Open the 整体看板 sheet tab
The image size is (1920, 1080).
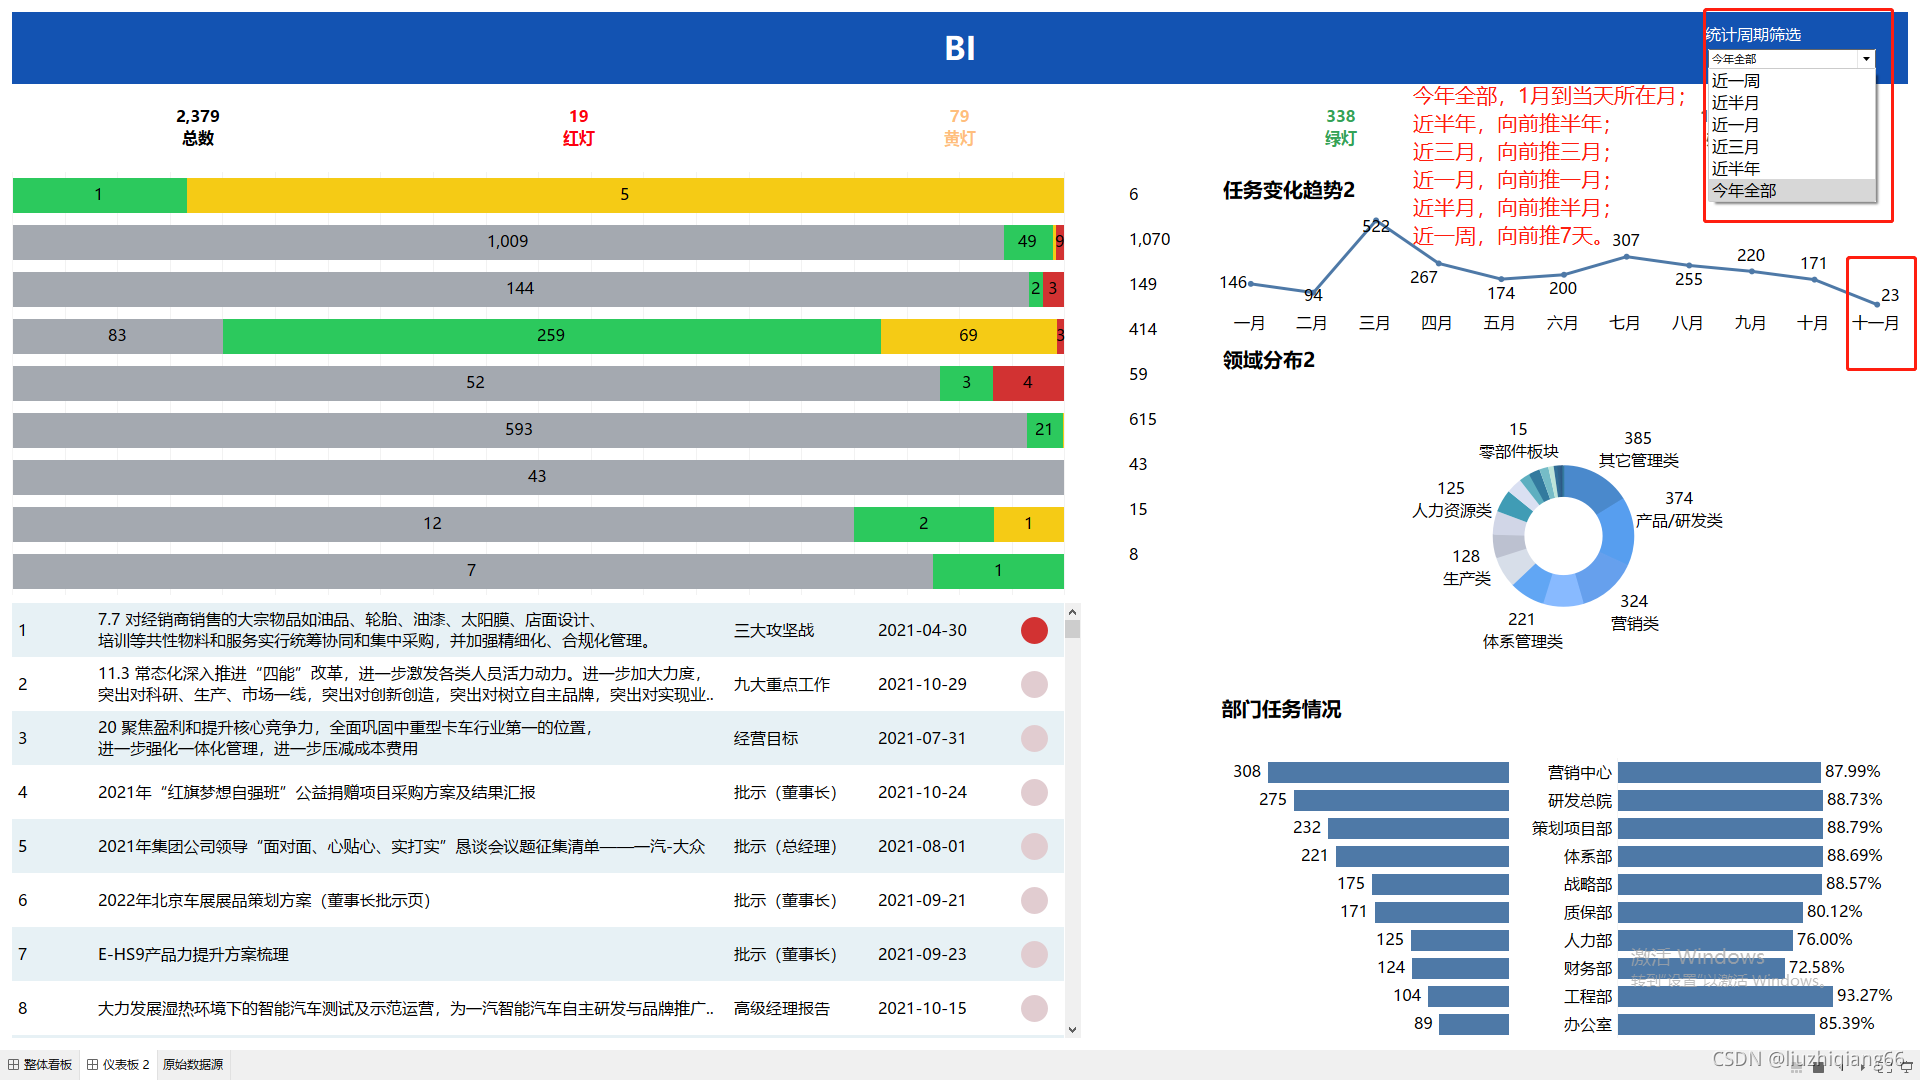pyautogui.click(x=47, y=1065)
